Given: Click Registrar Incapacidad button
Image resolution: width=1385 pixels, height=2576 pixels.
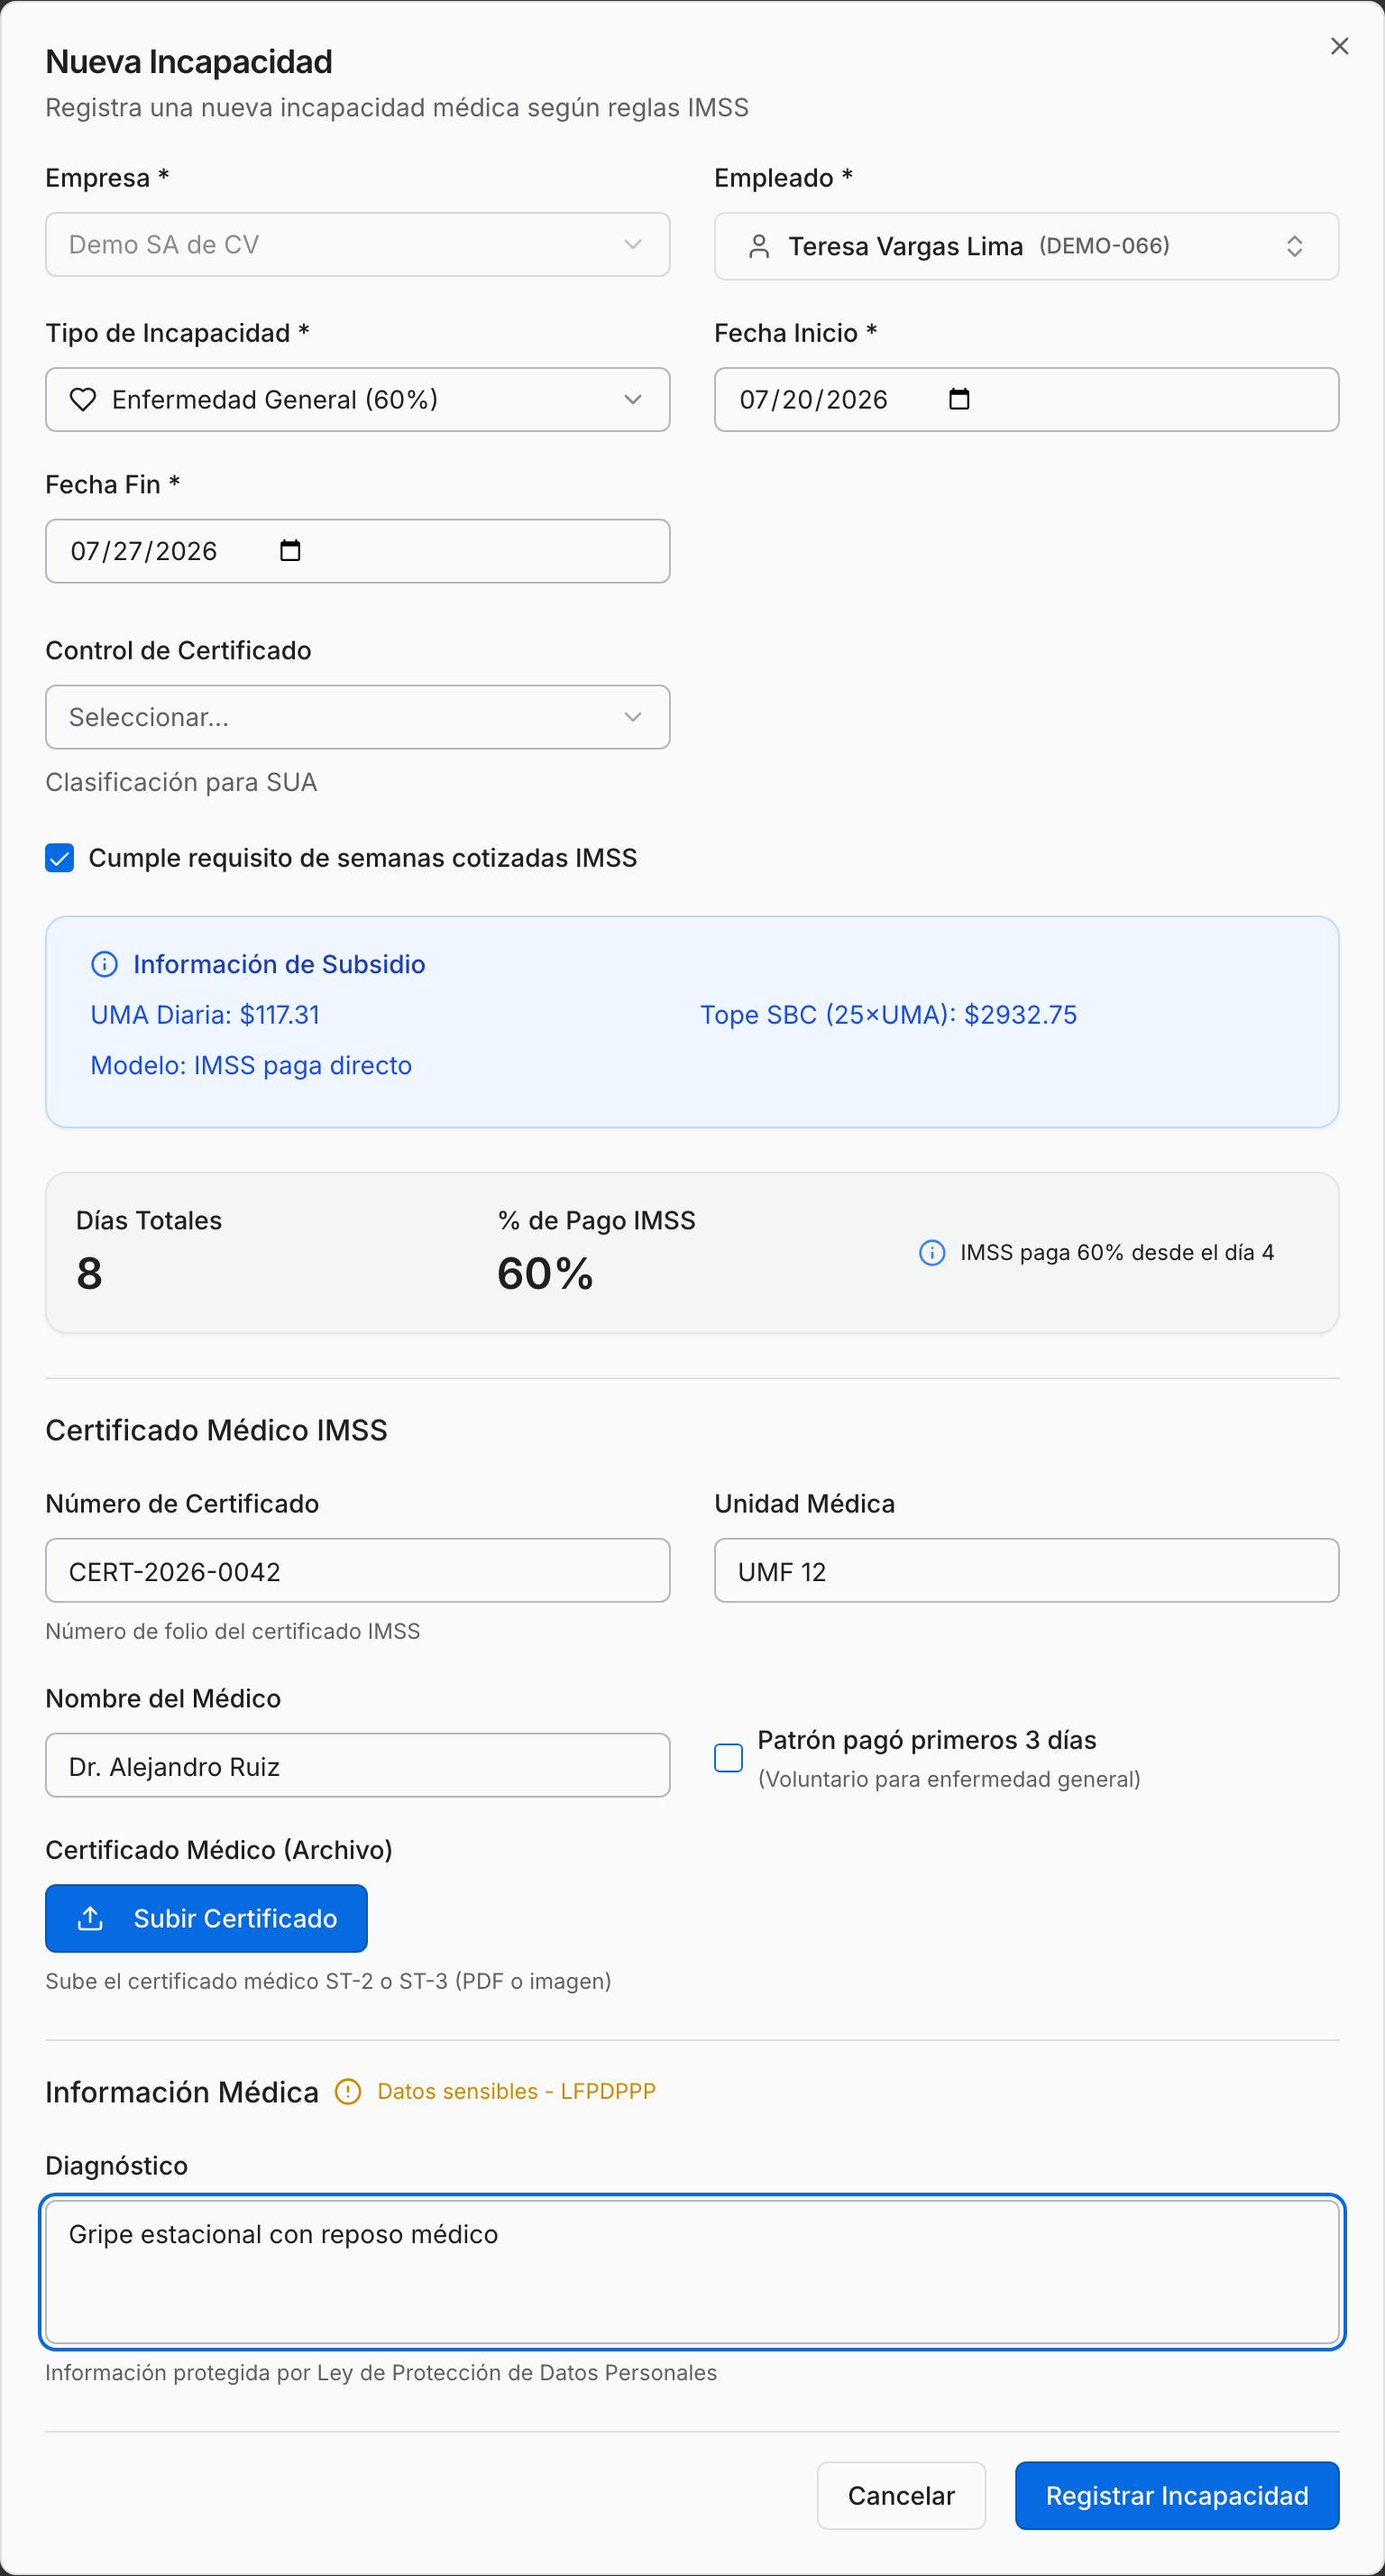Looking at the screenshot, I should coord(1176,2495).
